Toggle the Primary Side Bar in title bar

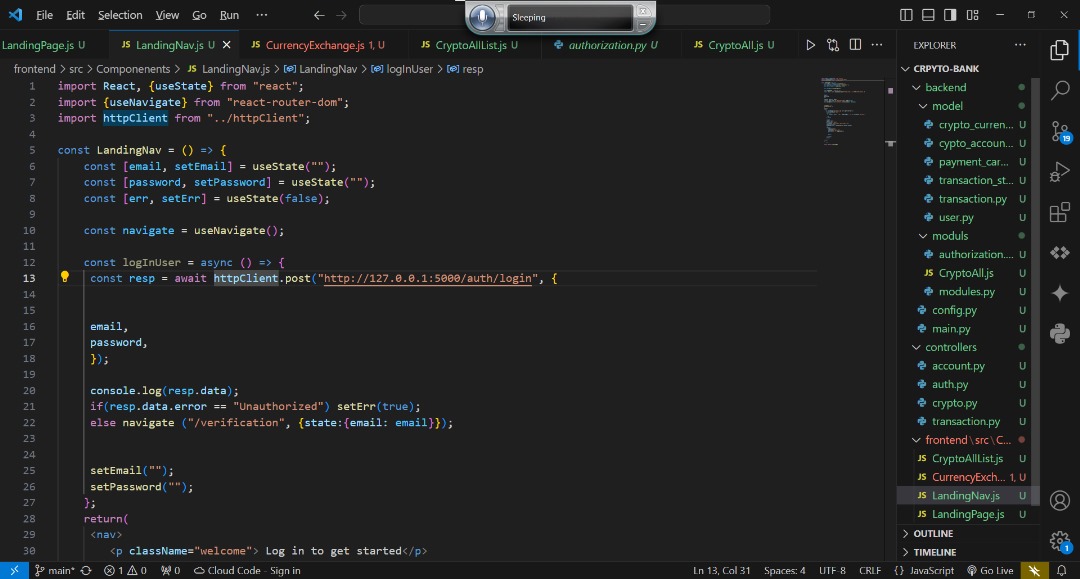(x=906, y=15)
